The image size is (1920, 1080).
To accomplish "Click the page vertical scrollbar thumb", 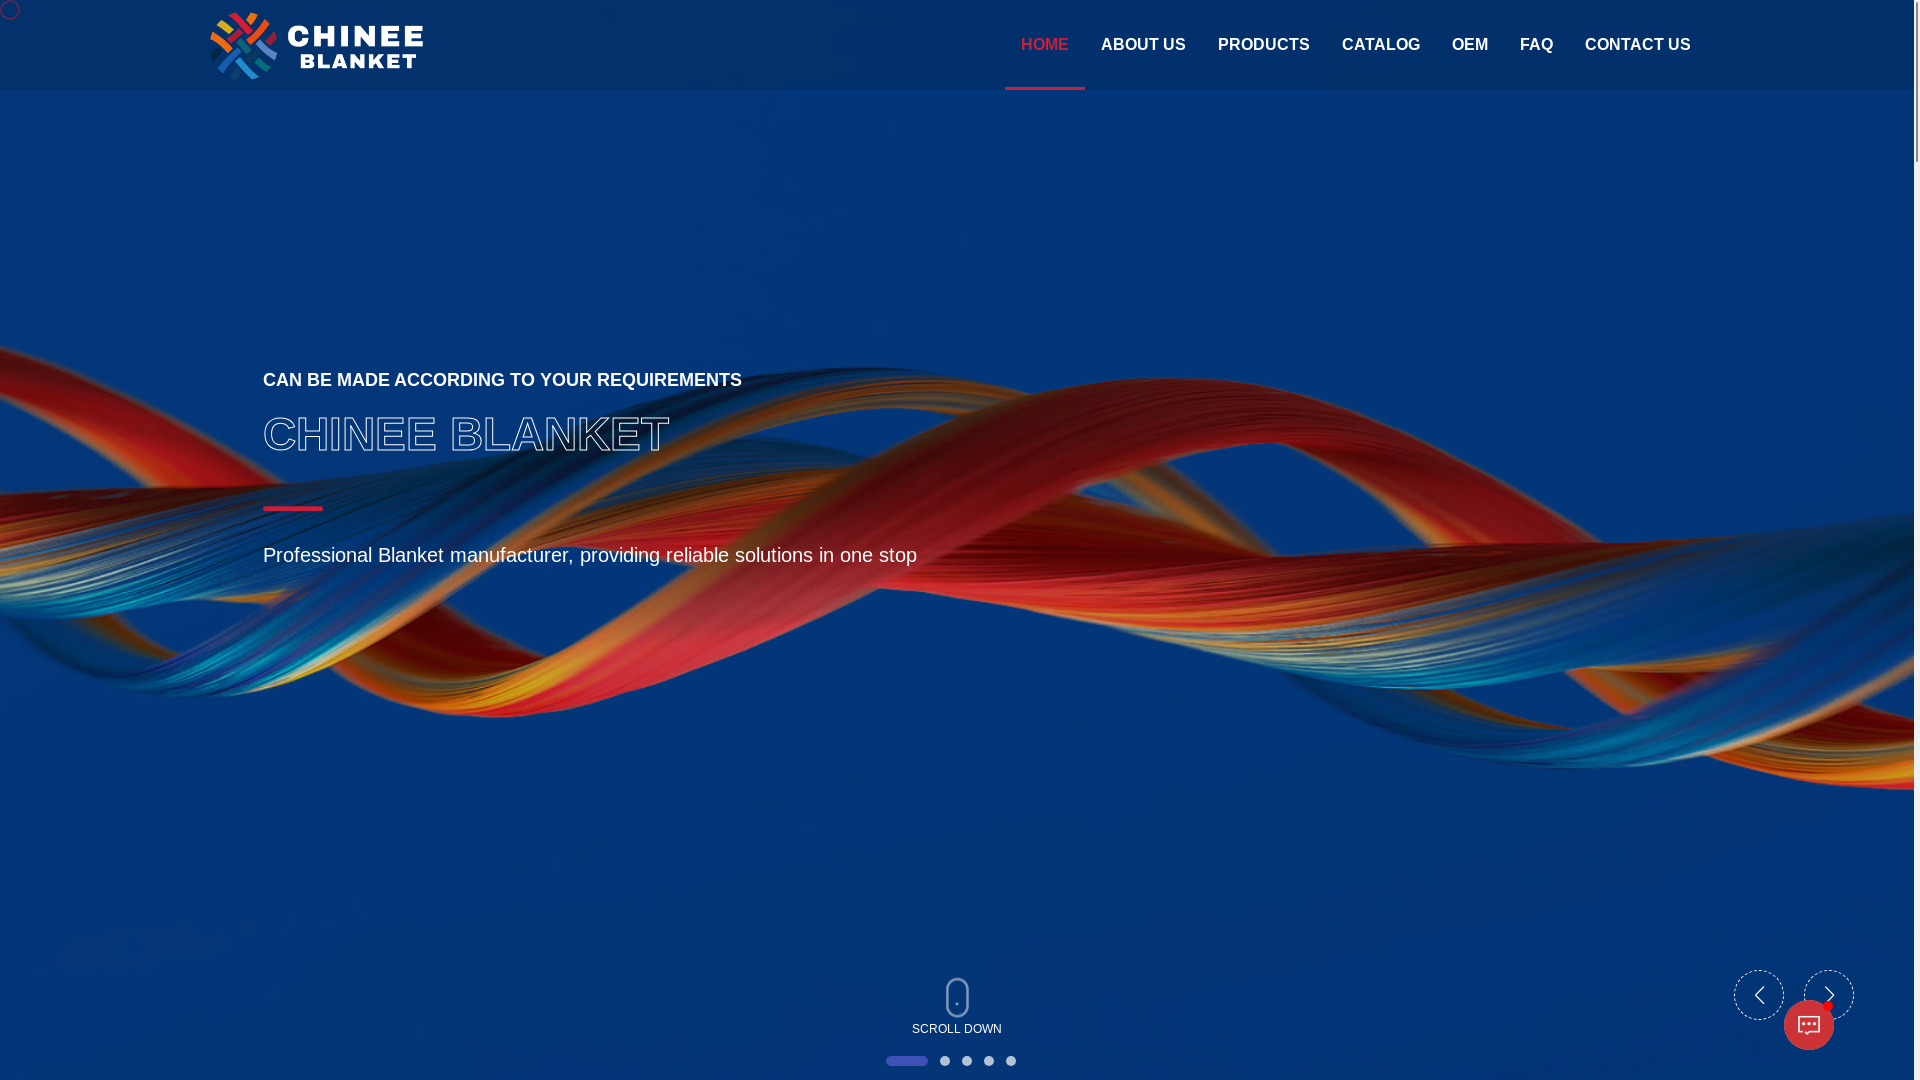I will [x=1917, y=81].
